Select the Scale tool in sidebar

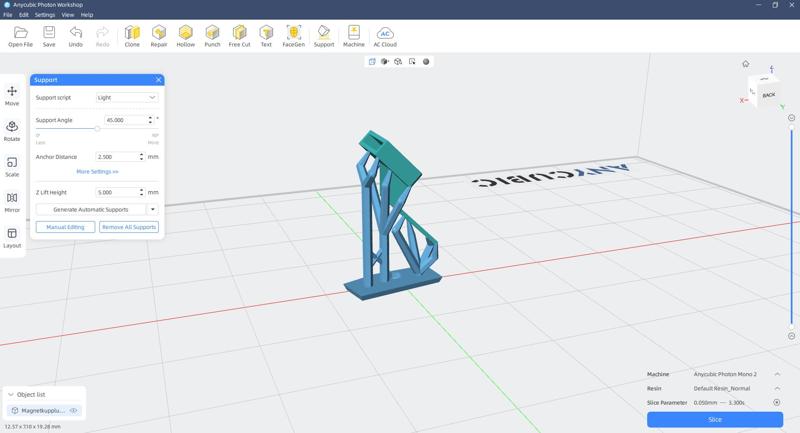click(x=12, y=167)
